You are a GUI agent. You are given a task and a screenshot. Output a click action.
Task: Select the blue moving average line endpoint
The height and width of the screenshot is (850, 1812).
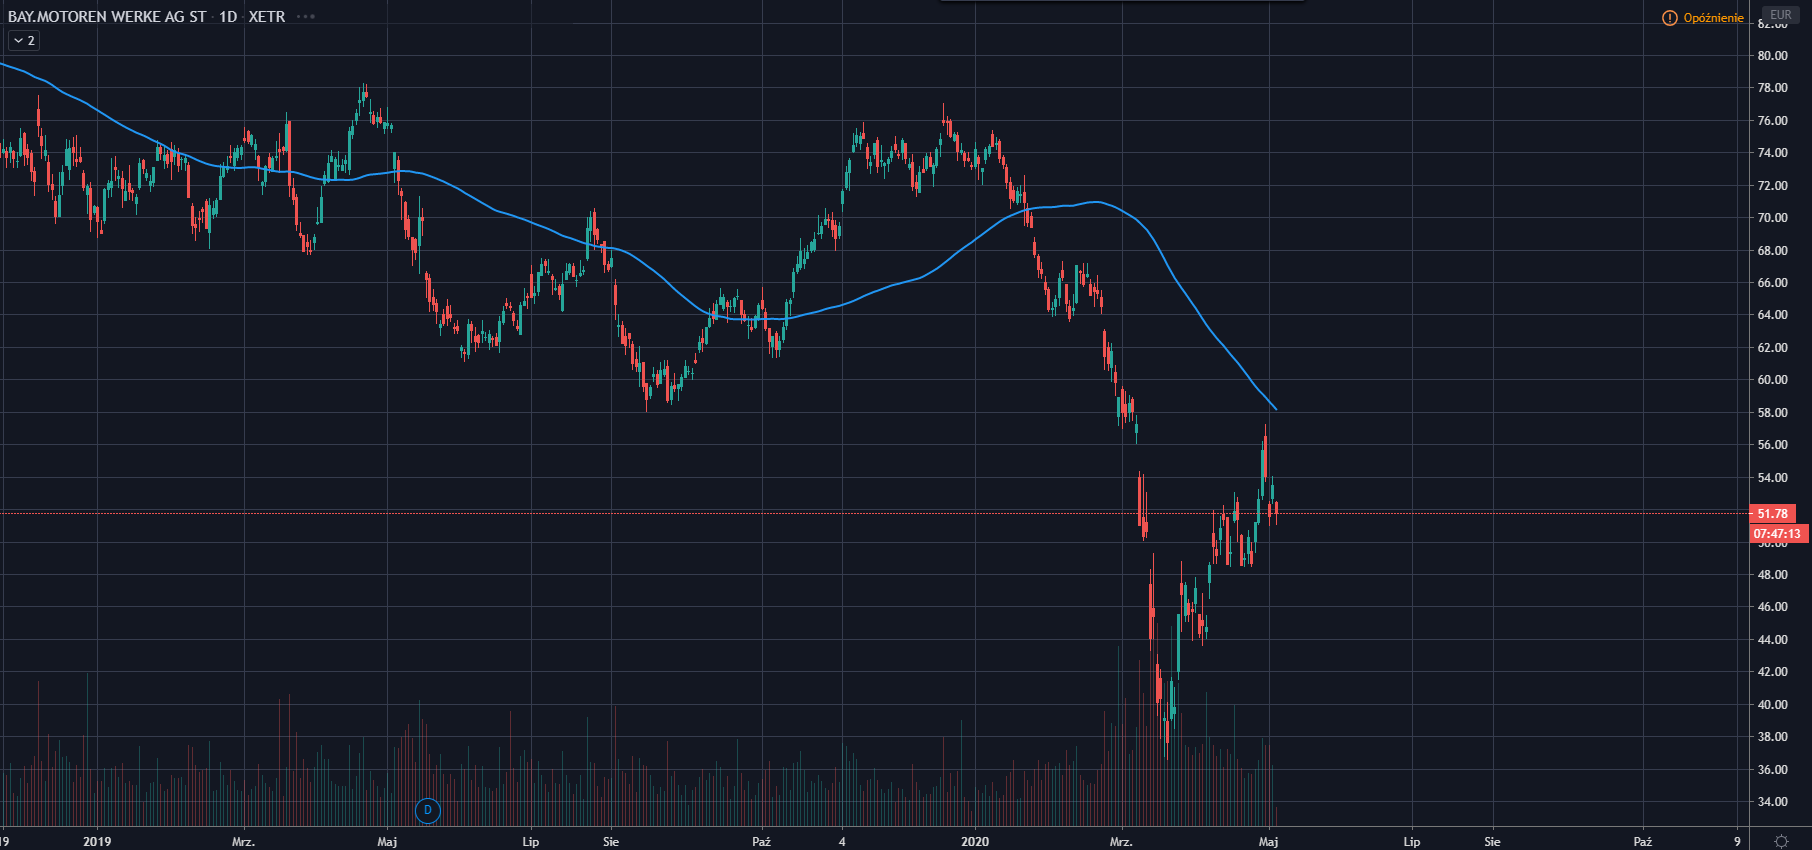1275,409
